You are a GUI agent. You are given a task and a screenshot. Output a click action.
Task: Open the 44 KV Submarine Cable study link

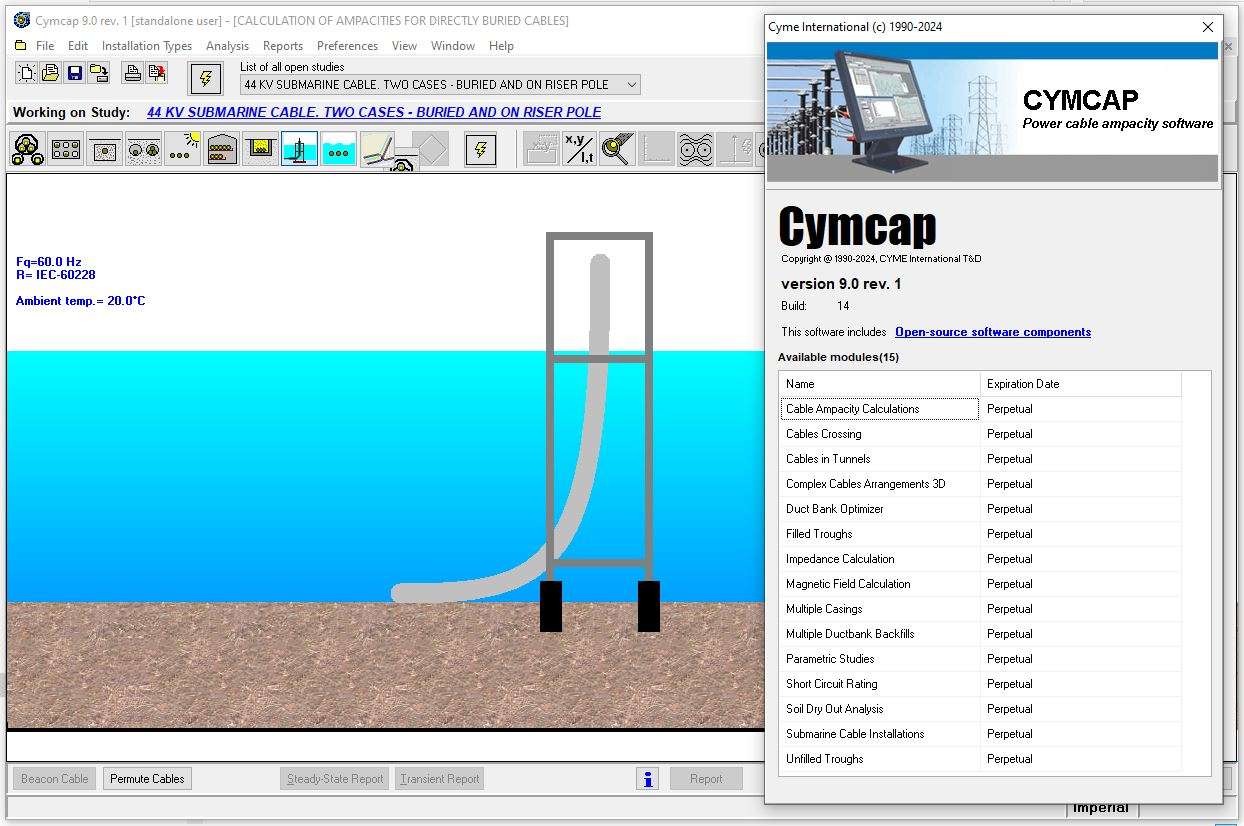coord(373,112)
